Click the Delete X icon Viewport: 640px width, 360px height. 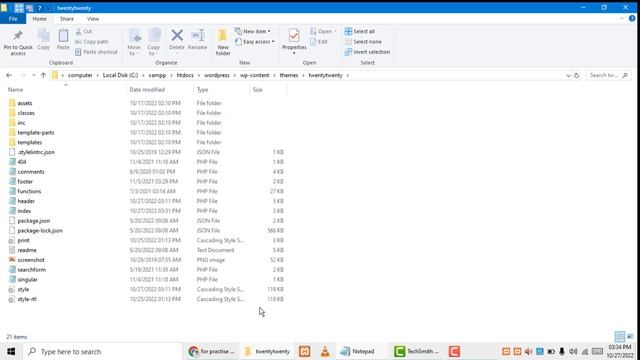[x=177, y=36]
